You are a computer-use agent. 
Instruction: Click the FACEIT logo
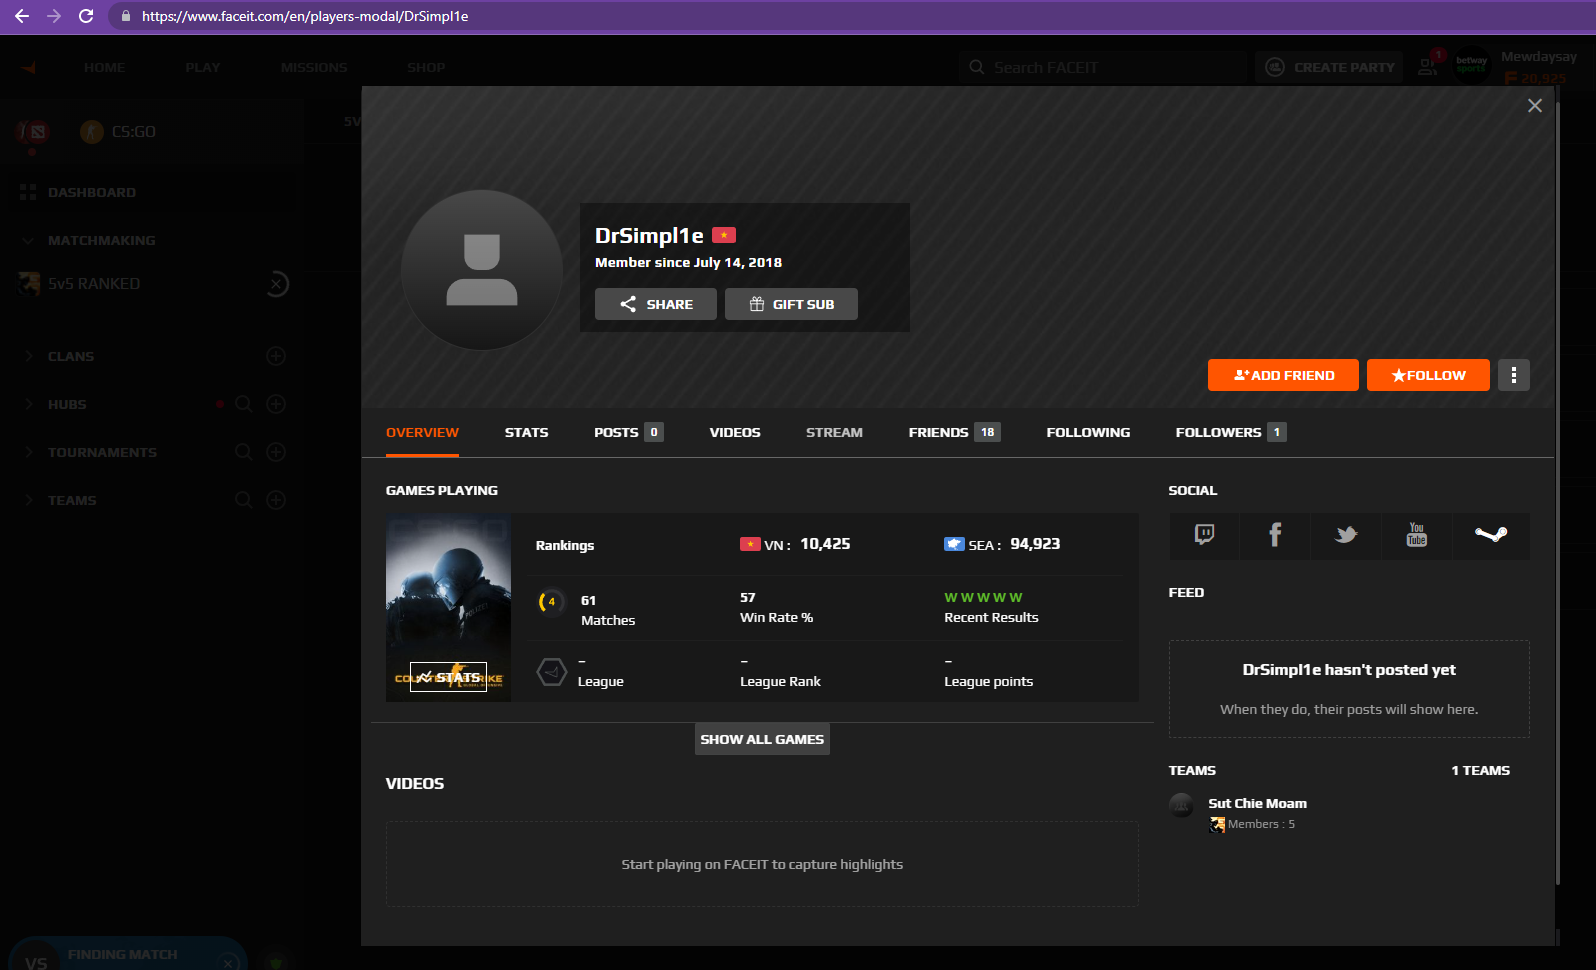(29, 67)
